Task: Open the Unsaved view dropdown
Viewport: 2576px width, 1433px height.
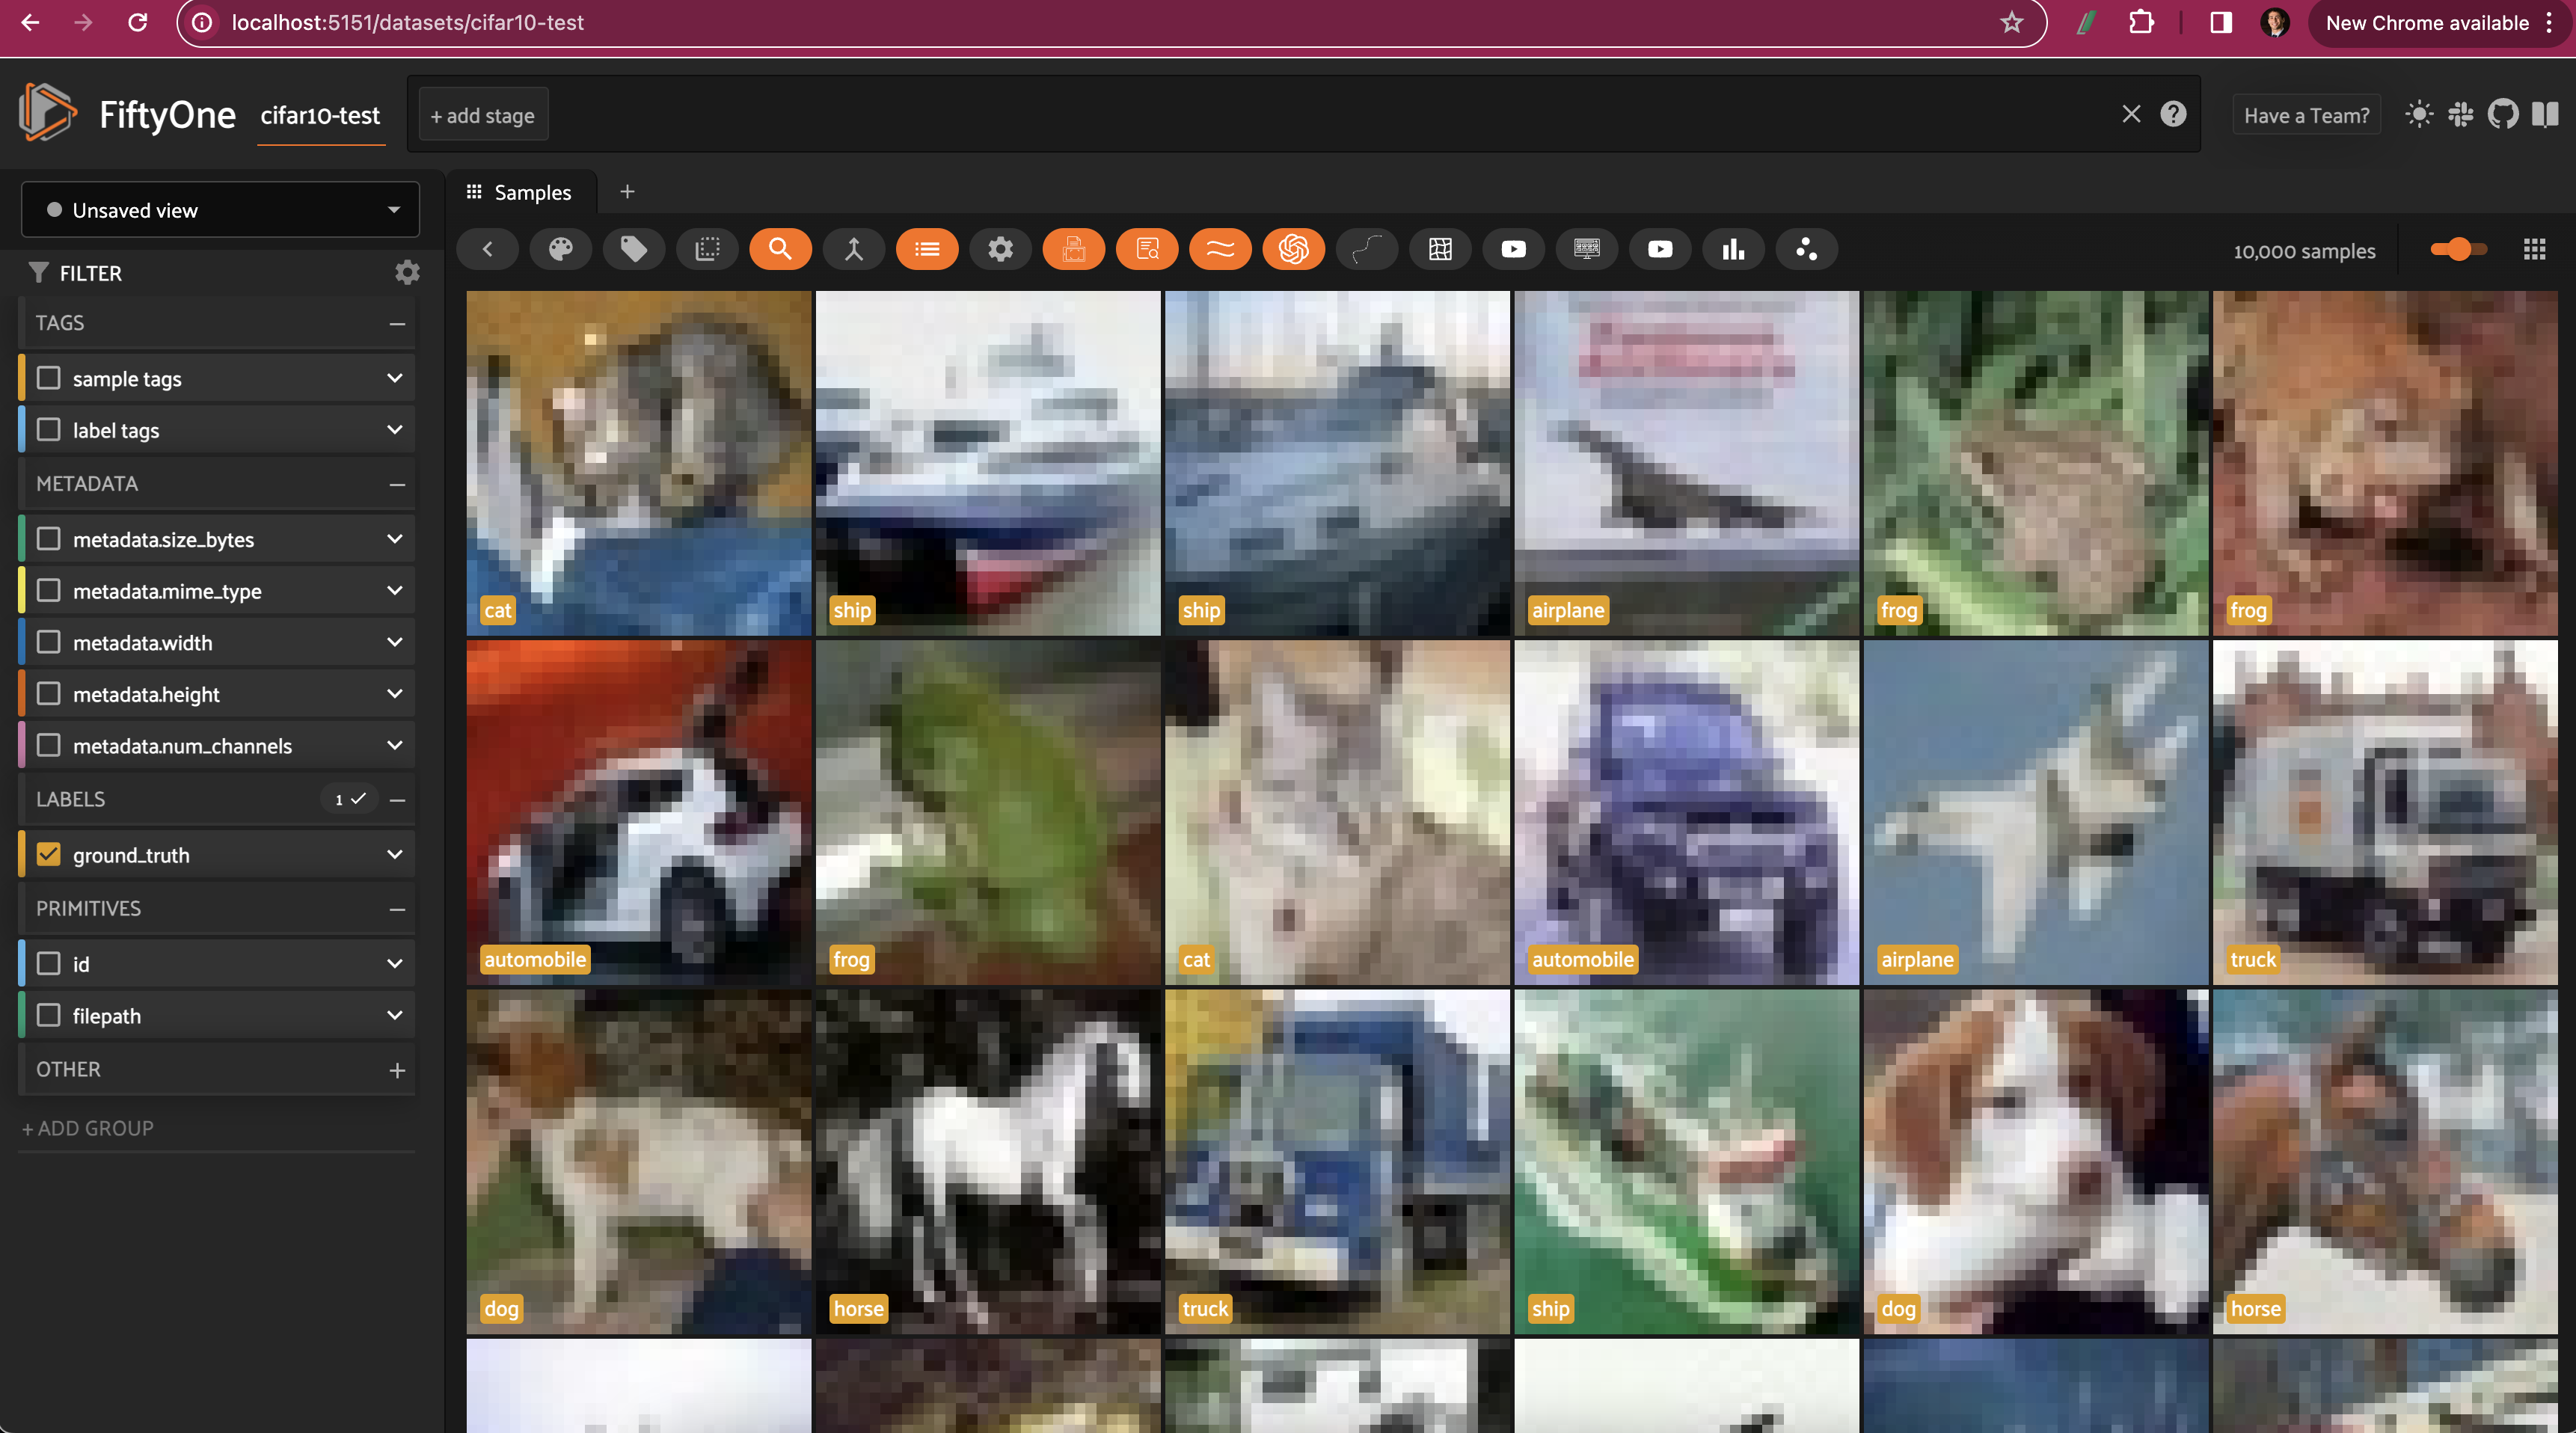Action: [220, 210]
